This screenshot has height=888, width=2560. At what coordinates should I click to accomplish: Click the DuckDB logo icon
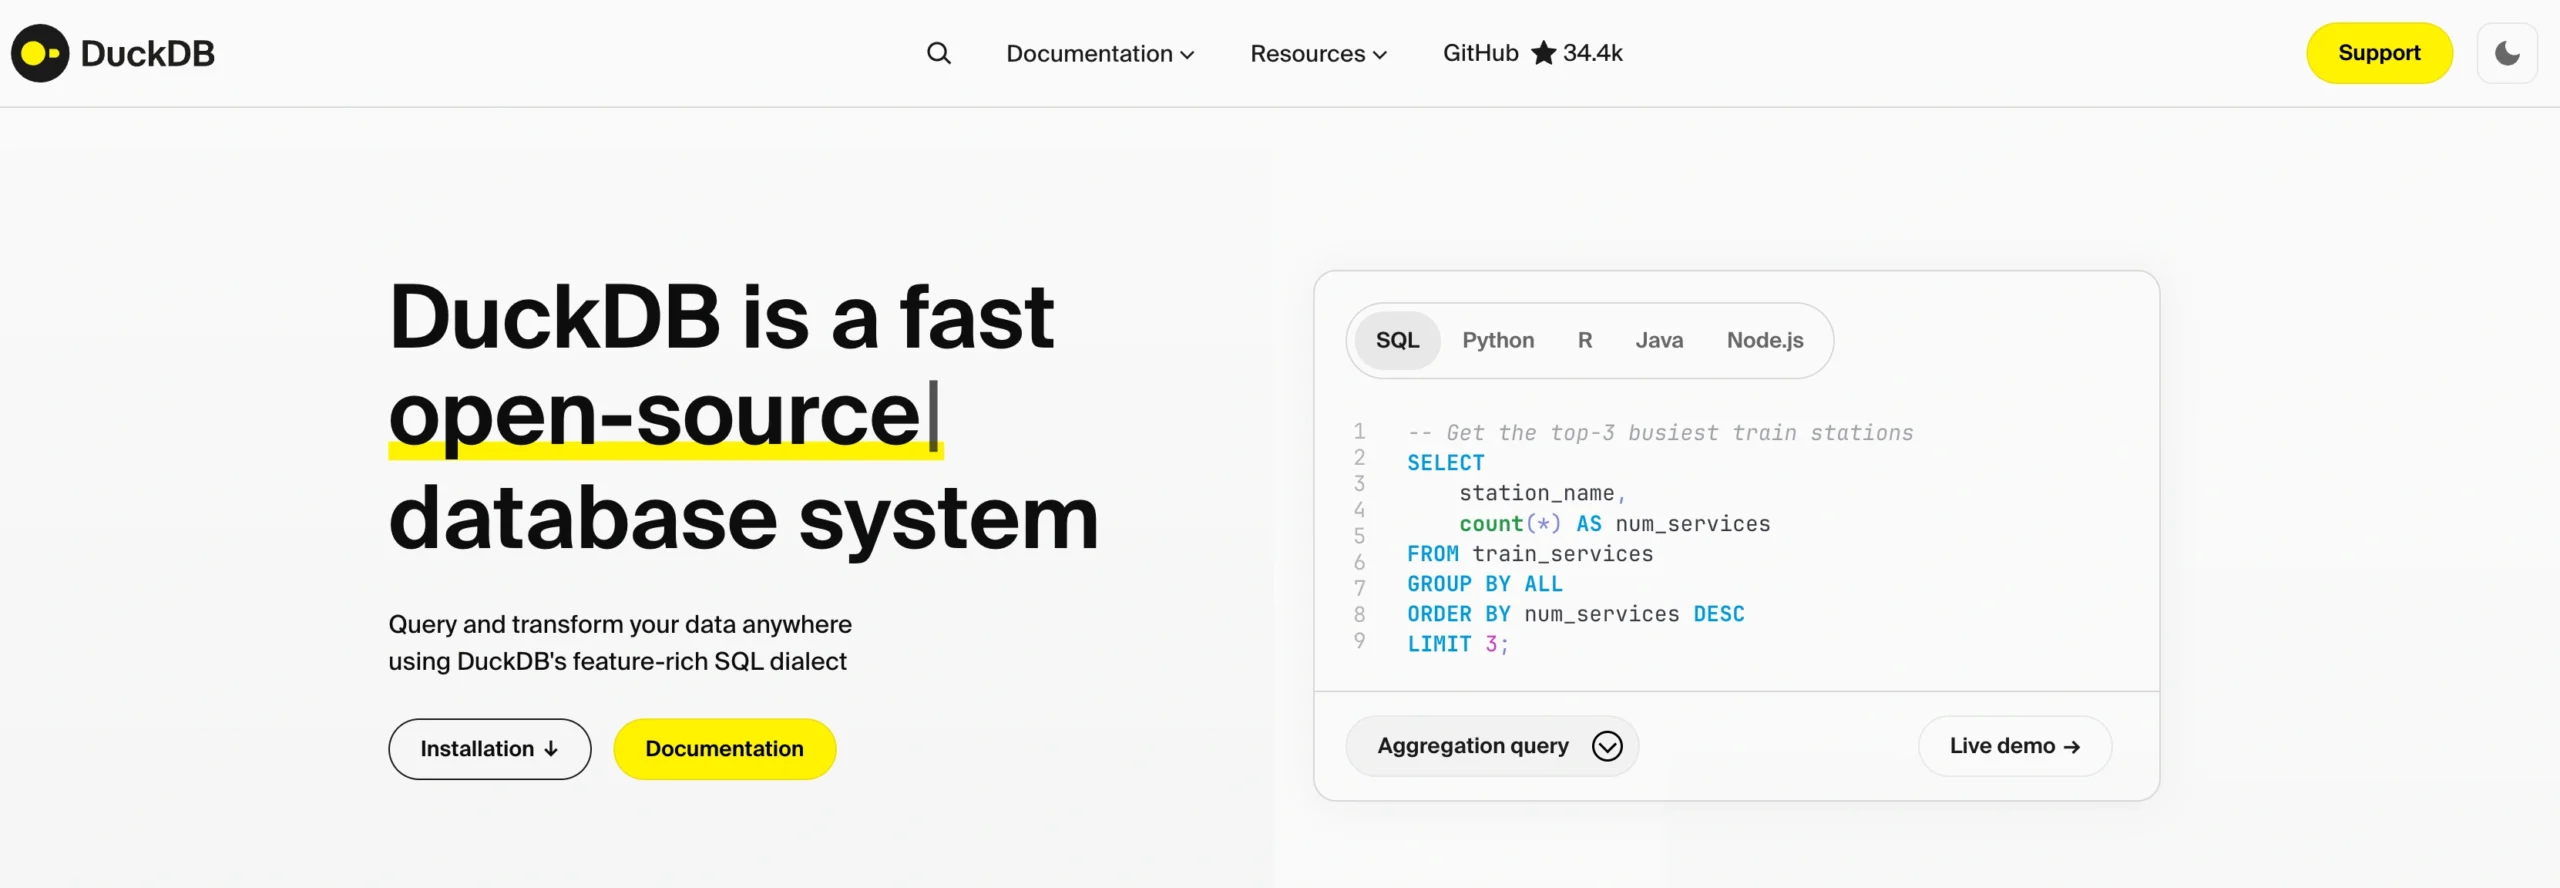click(x=40, y=53)
